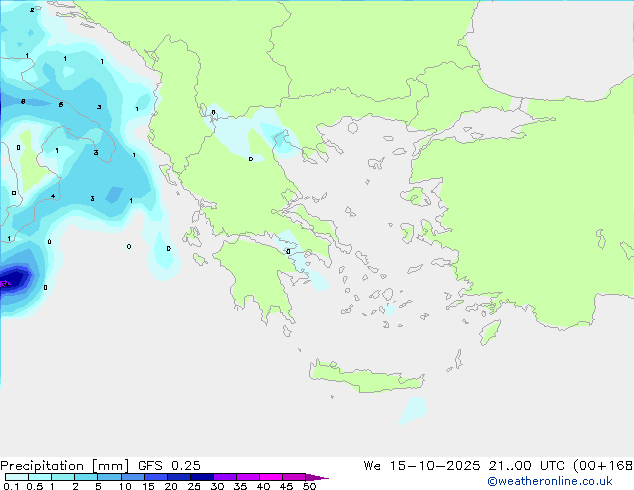Click the legend swatch between 0.5 and 1
The height and width of the screenshot is (490, 634).
(x=40, y=477)
